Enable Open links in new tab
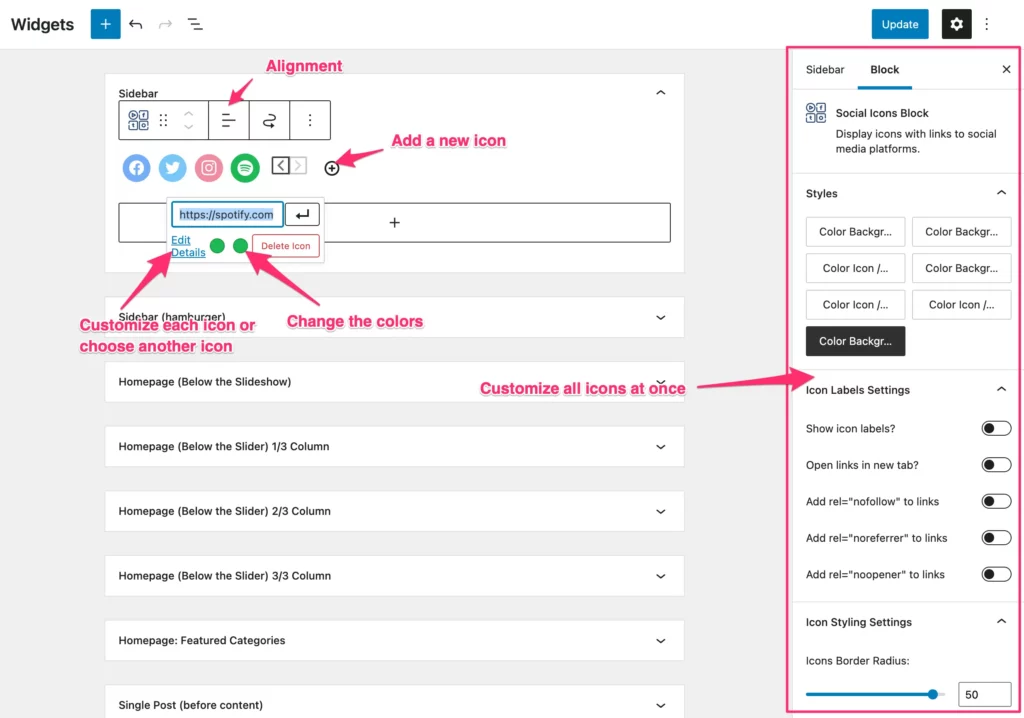 tap(996, 465)
